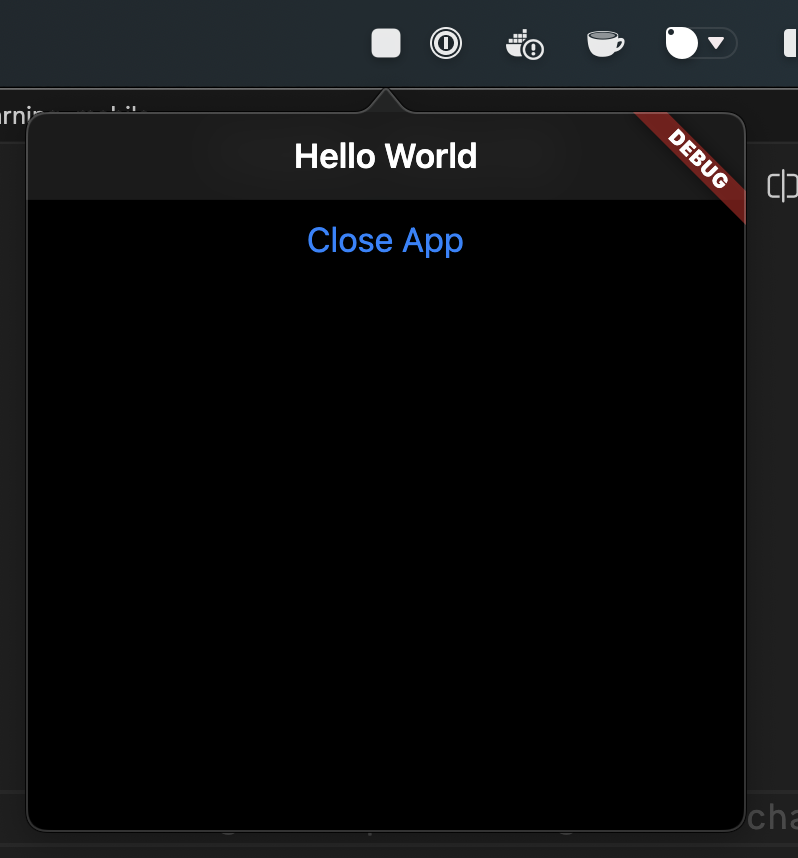Image resolution: width=798 pixels, height=858 pixels.
Task: Toggle the white circular knob in the pill control
Action: [681, 43]
